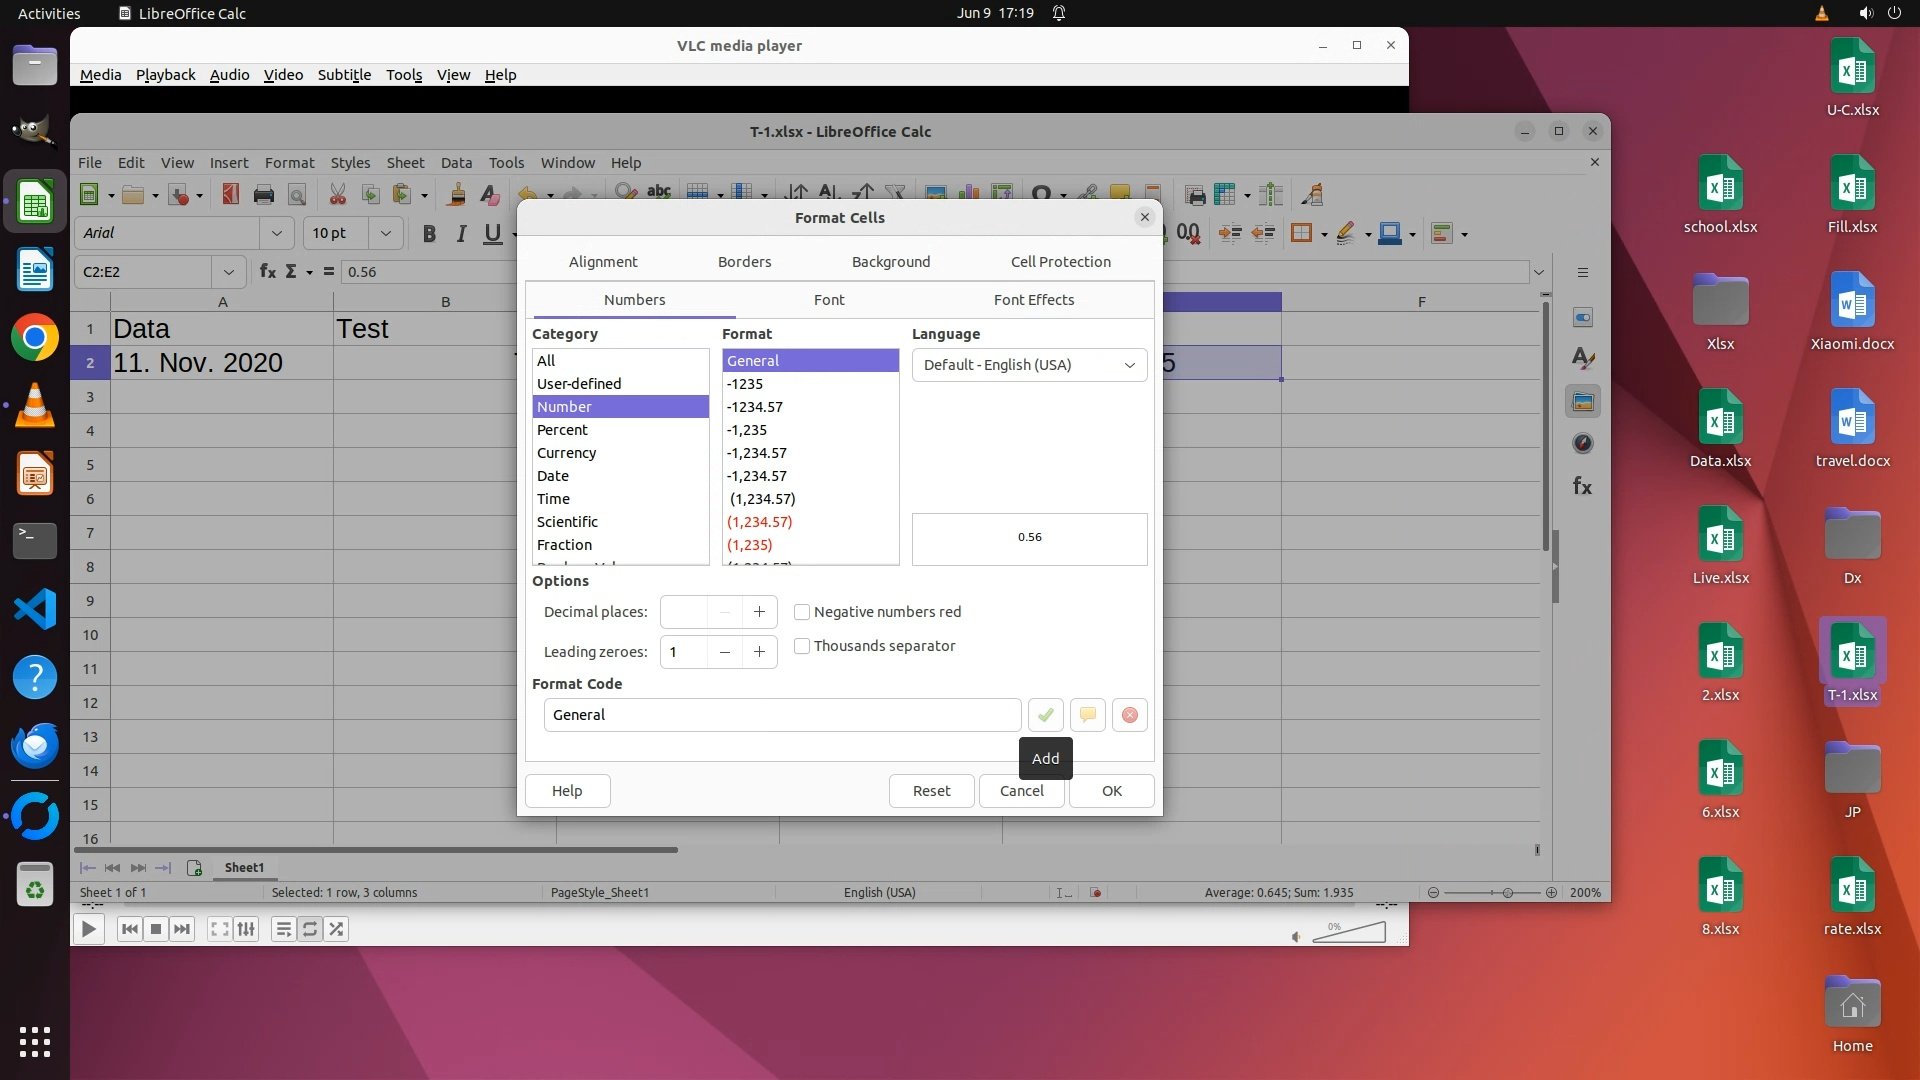Expand the Name Box C2:E2 dropdown
Screen dimensions: 1920x1080
point(228,272)
